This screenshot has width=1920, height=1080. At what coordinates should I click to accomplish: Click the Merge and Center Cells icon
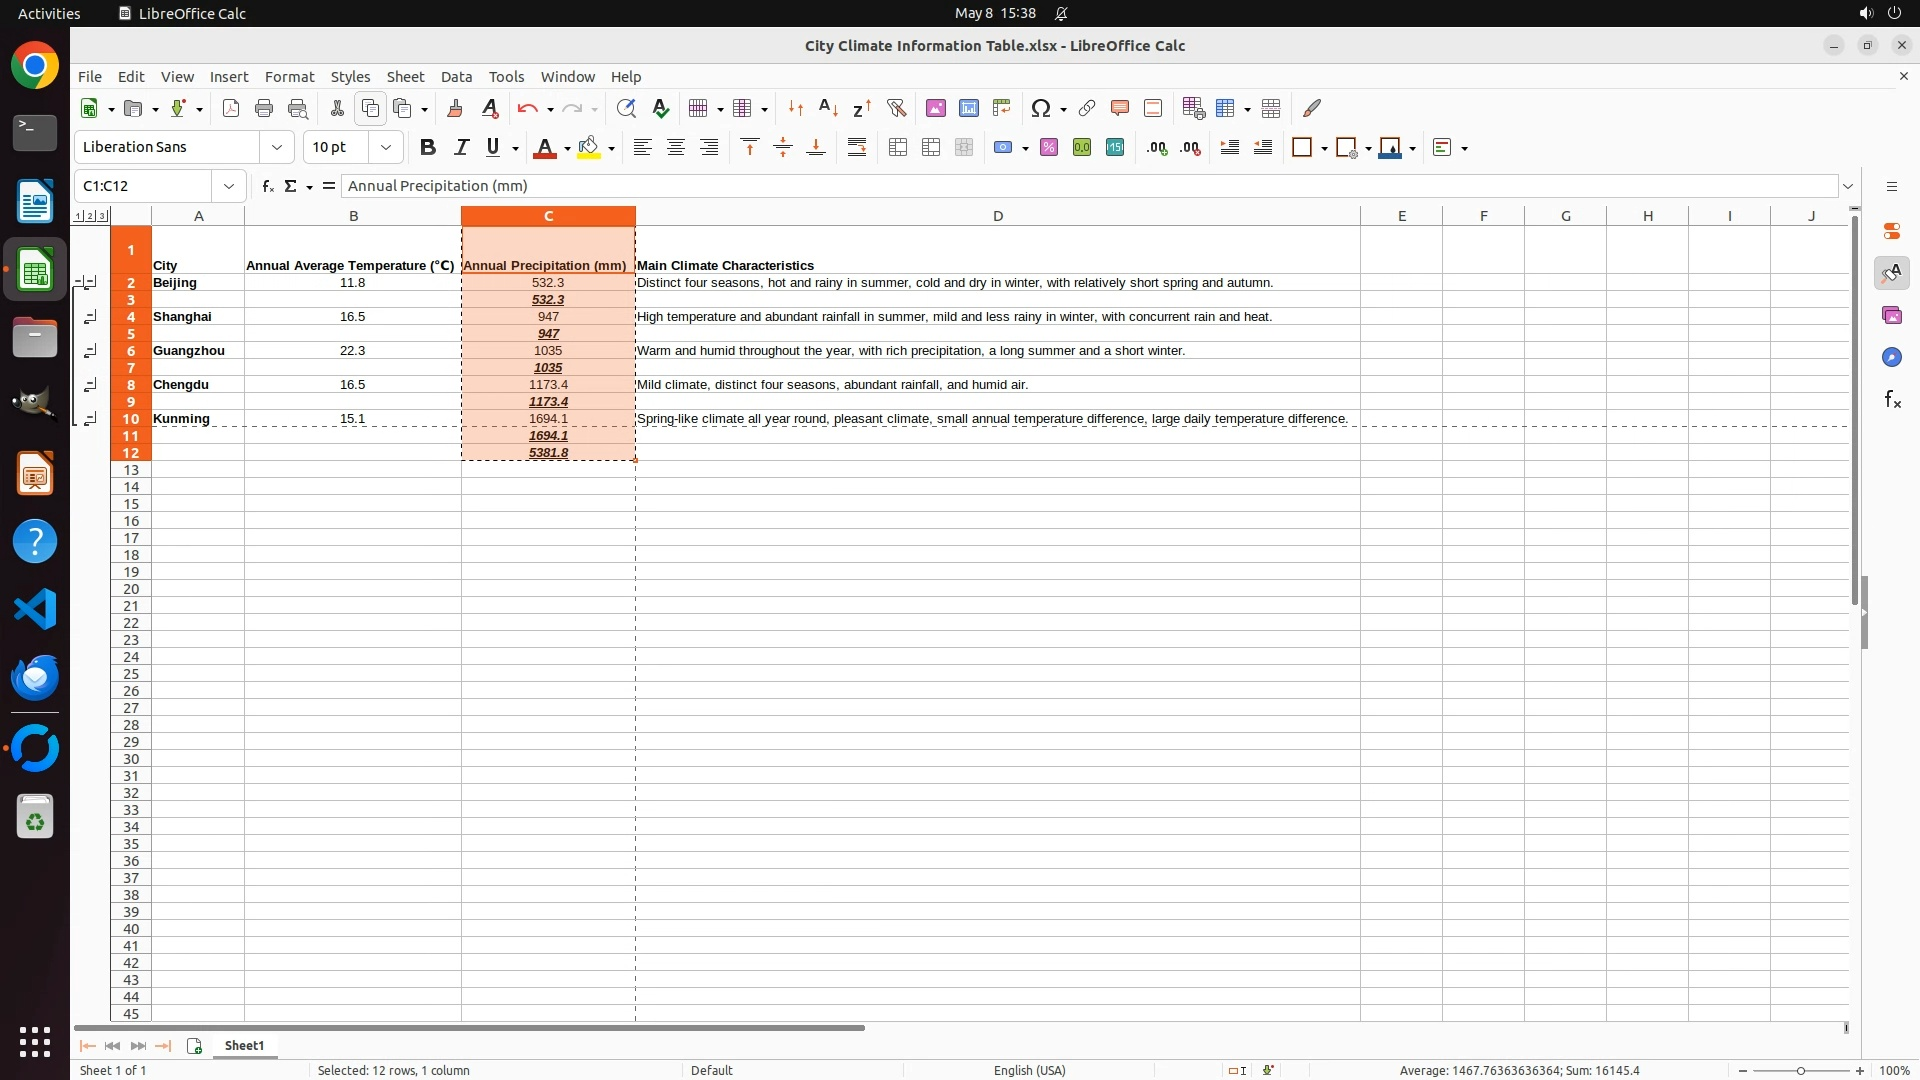pos(898,148)
